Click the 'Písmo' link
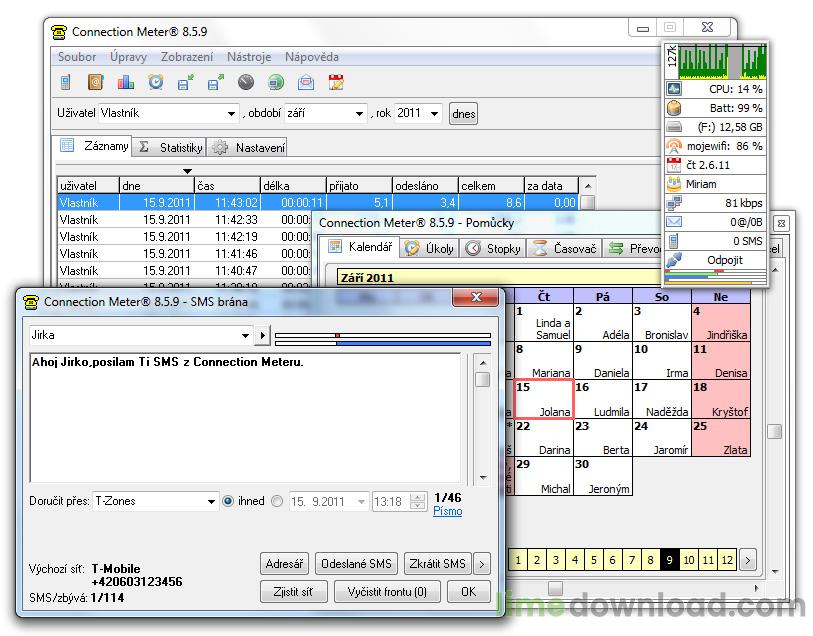Image resolution: width=813 pixels, height=636 pixels. pyautogui.click(x=447, y=511)
